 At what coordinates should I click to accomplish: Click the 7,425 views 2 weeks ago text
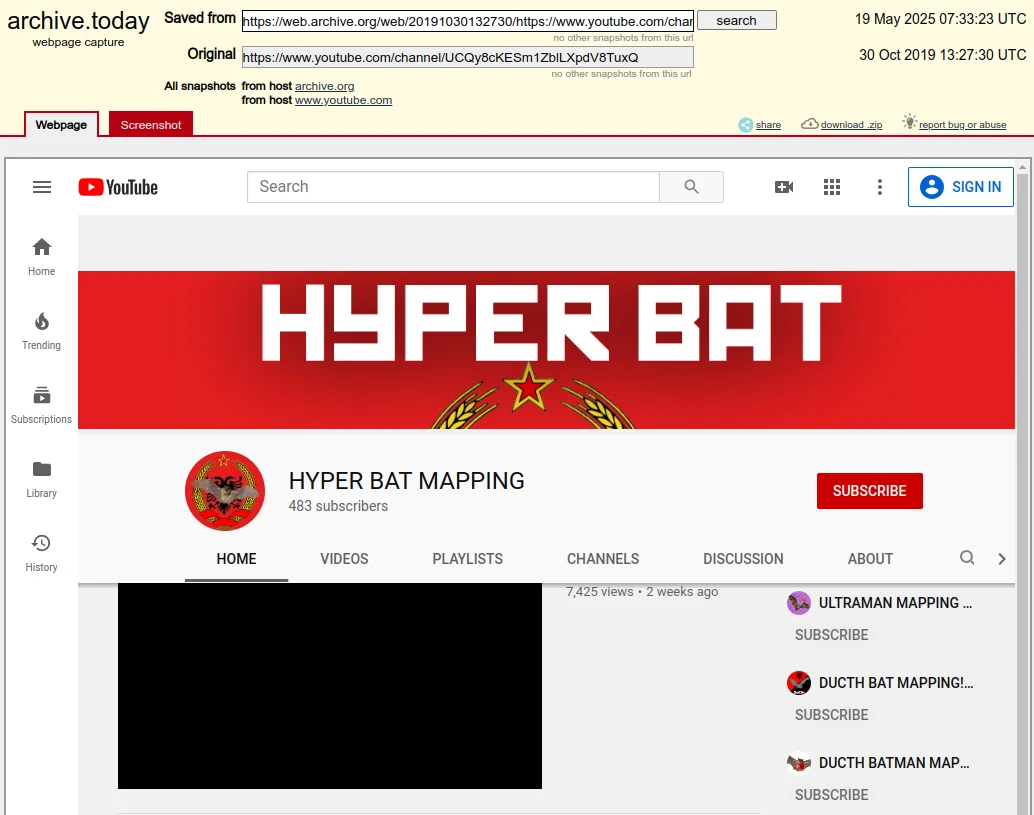tap(642, 591)
